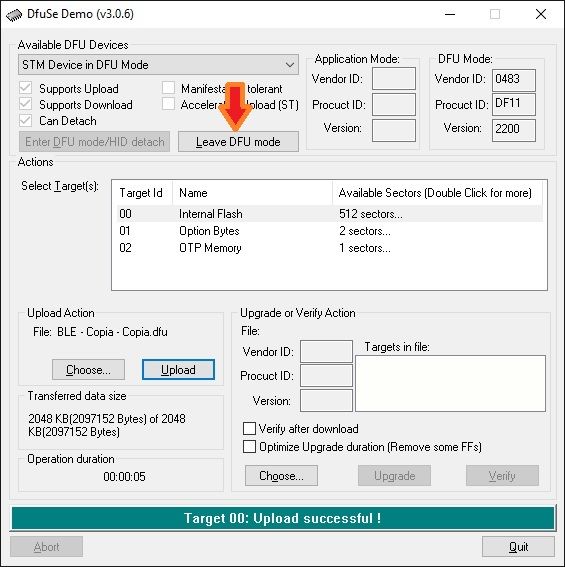
Task: Click Upgrade section Product ID field
Action: [x=326, y=375]
